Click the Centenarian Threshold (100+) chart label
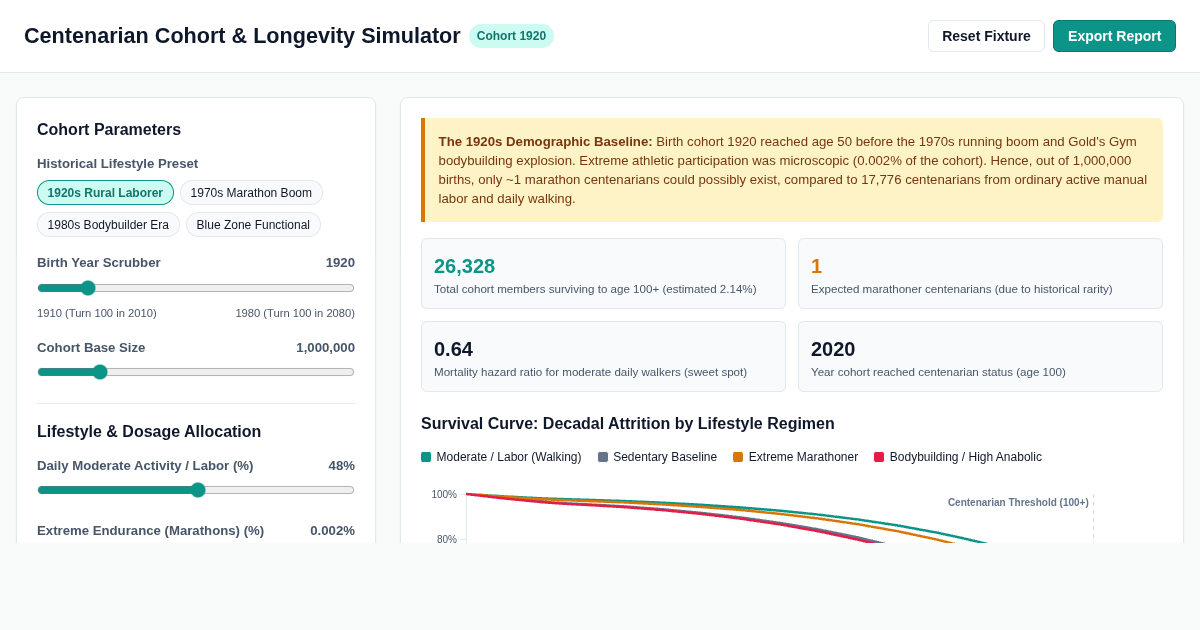 point(1018,503)
